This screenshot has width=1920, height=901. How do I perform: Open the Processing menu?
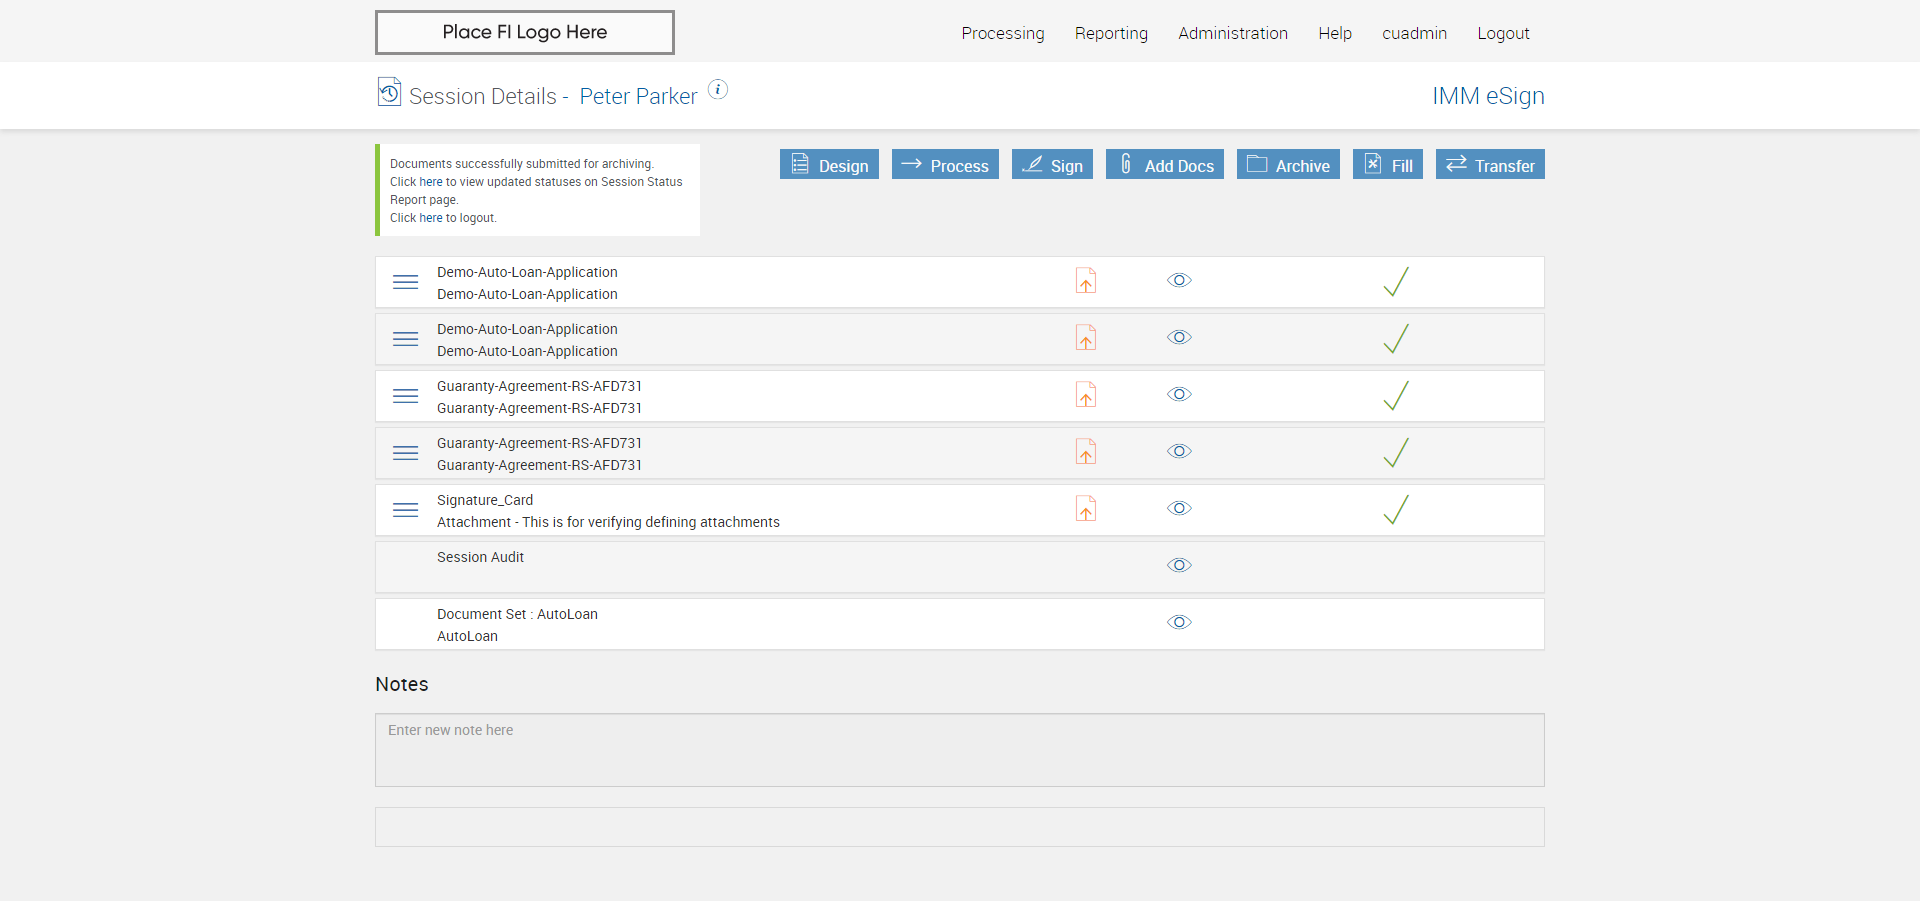1002,33
